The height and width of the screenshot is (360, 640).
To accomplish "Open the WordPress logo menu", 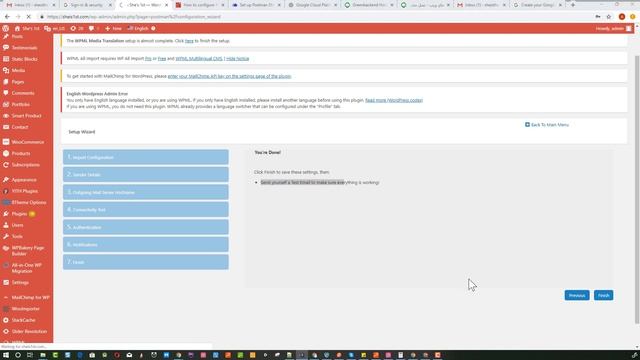I will tap(5, 29).
